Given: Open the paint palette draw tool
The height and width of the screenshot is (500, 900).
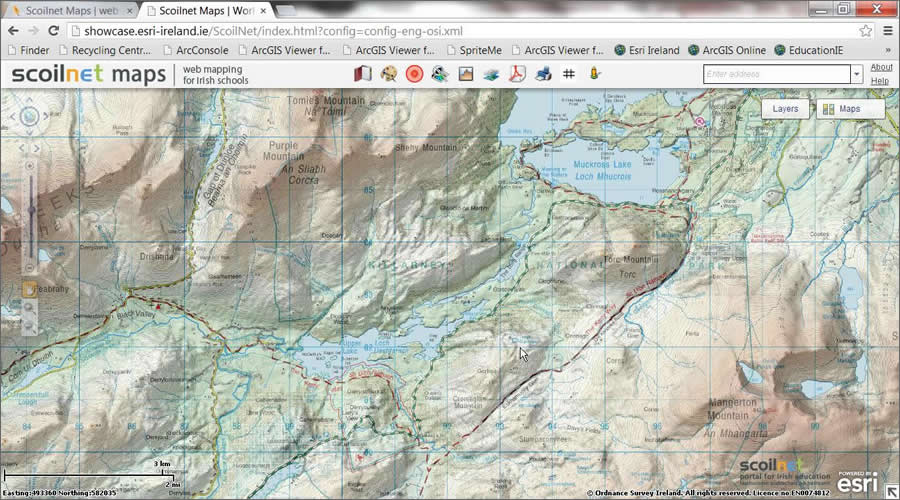Looking at the screenshot, I should point(389,74).
